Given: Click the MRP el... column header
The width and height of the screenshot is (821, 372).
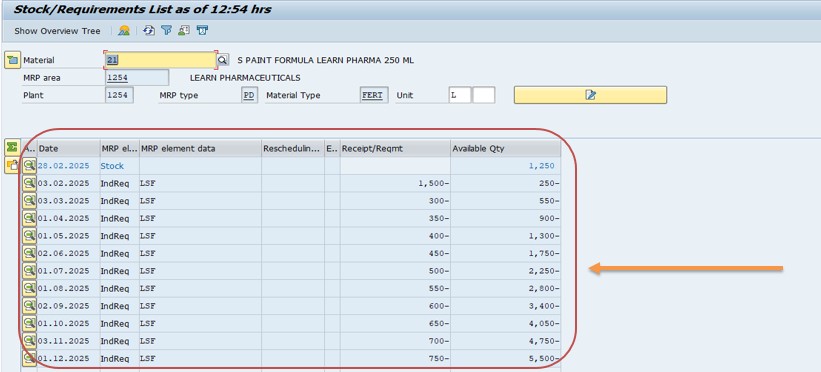Looking at the screenshot, I should (x=119, y=148).
